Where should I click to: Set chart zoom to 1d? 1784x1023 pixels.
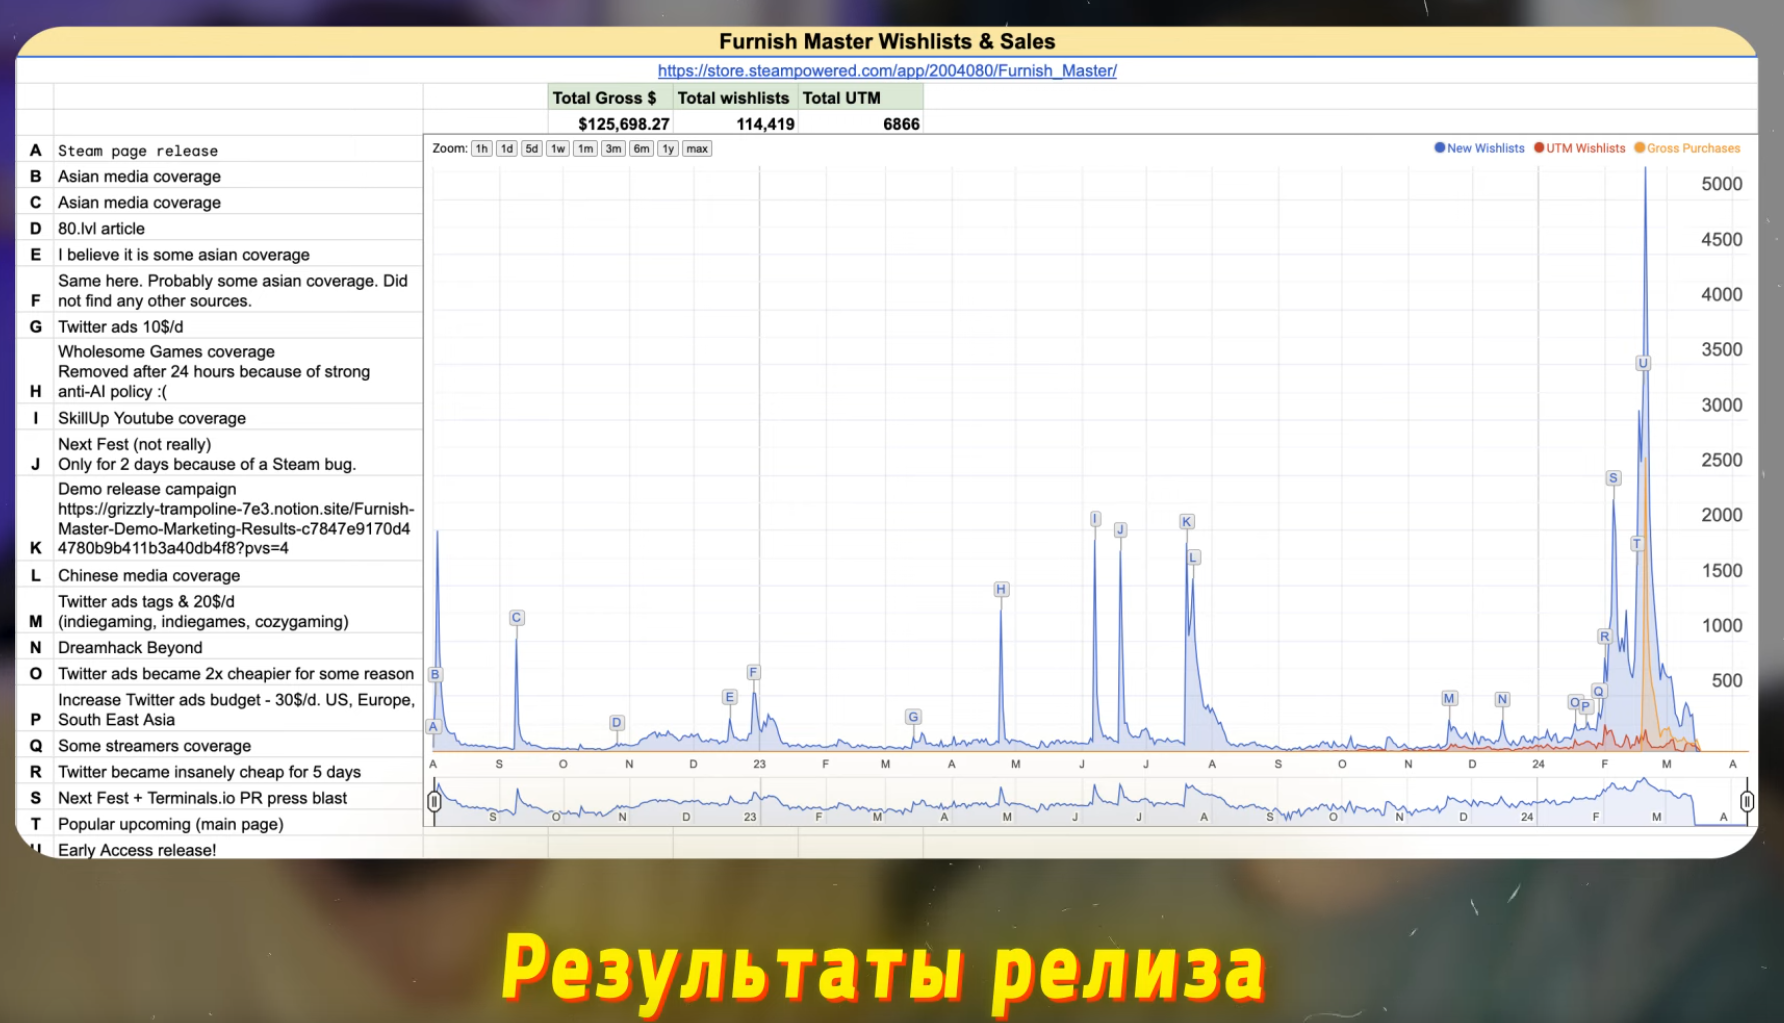(x=507, y=149)
